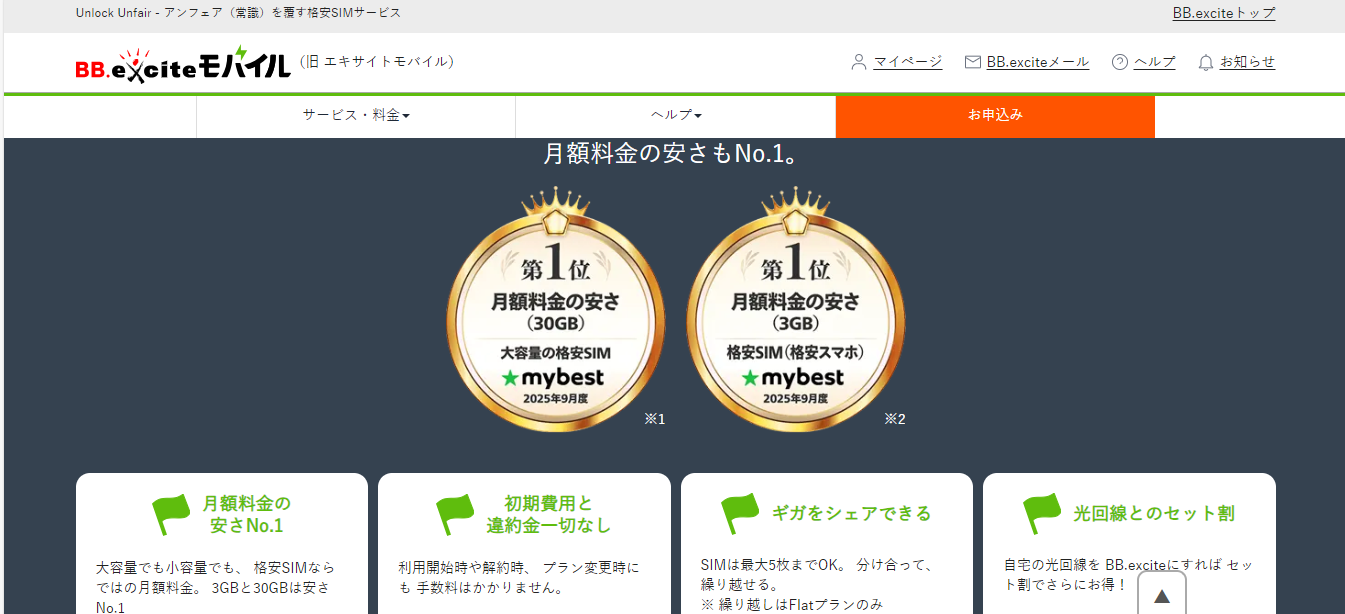Viewport: 1345px width, 614px height.
Task: Click the bell notification icon
Action: coord(1205,62)
